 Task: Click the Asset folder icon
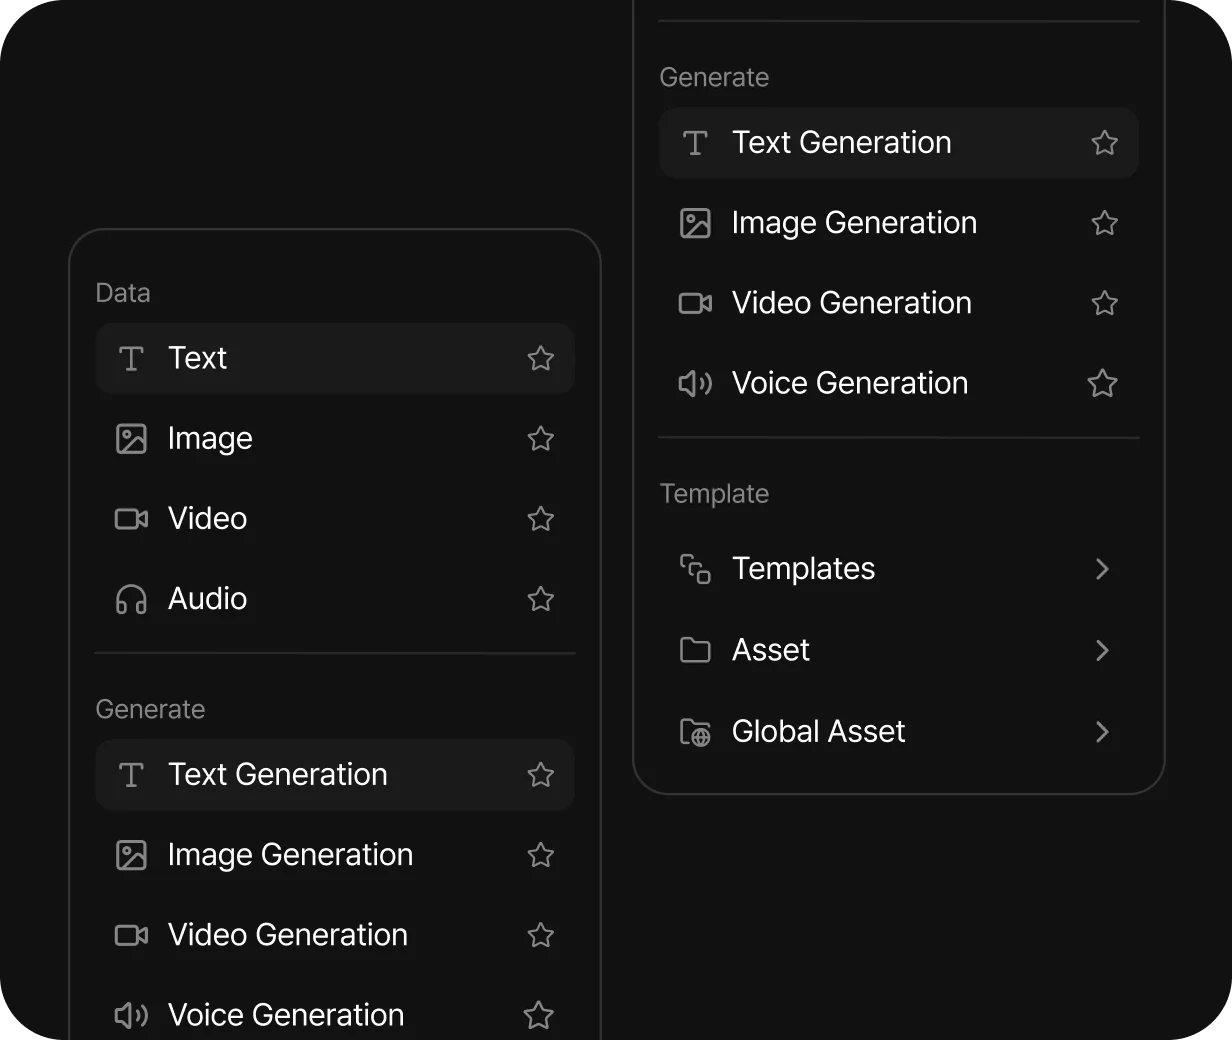(695, 650)
